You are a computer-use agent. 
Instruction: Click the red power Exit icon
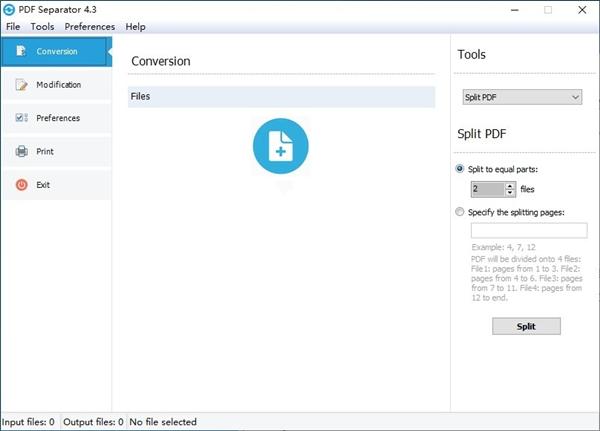pos(21,184)
